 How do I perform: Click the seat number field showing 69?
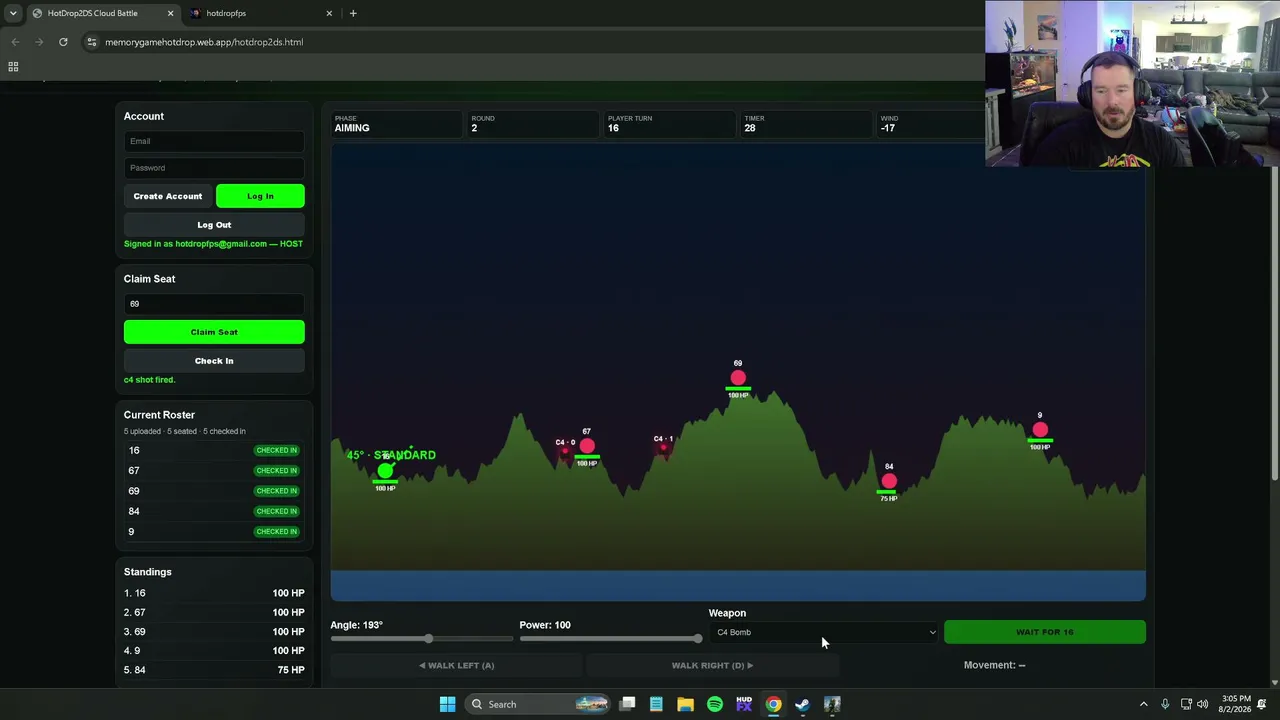click(x=214, y=304)
